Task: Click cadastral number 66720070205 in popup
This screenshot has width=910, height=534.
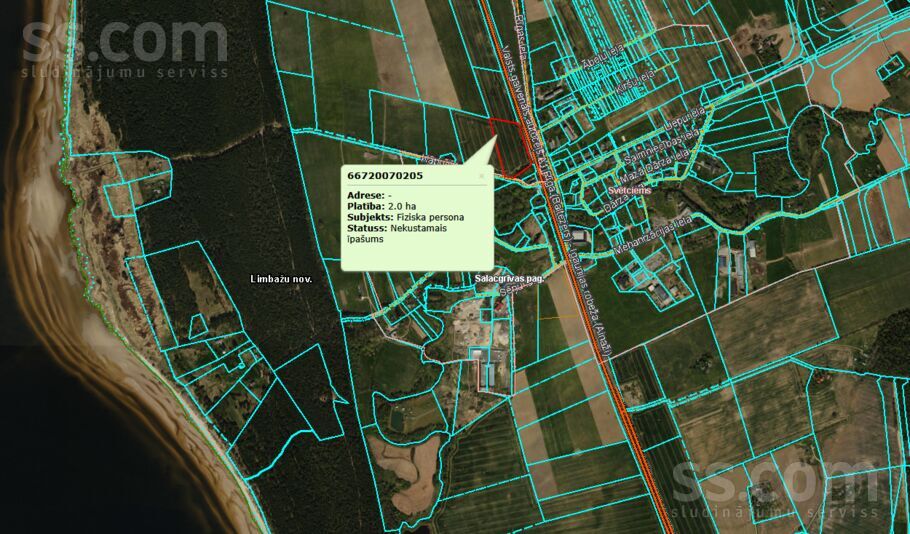Action: (384, 176)
